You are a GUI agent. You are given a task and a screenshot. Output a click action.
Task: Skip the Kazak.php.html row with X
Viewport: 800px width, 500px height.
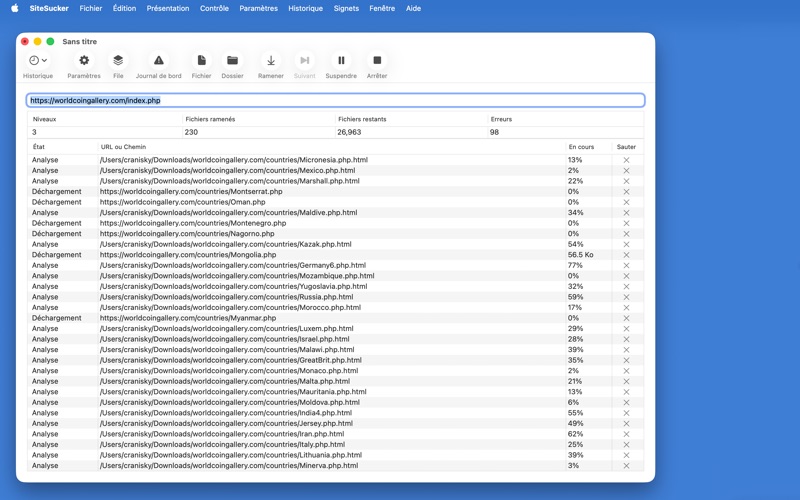tap(626, 244)
